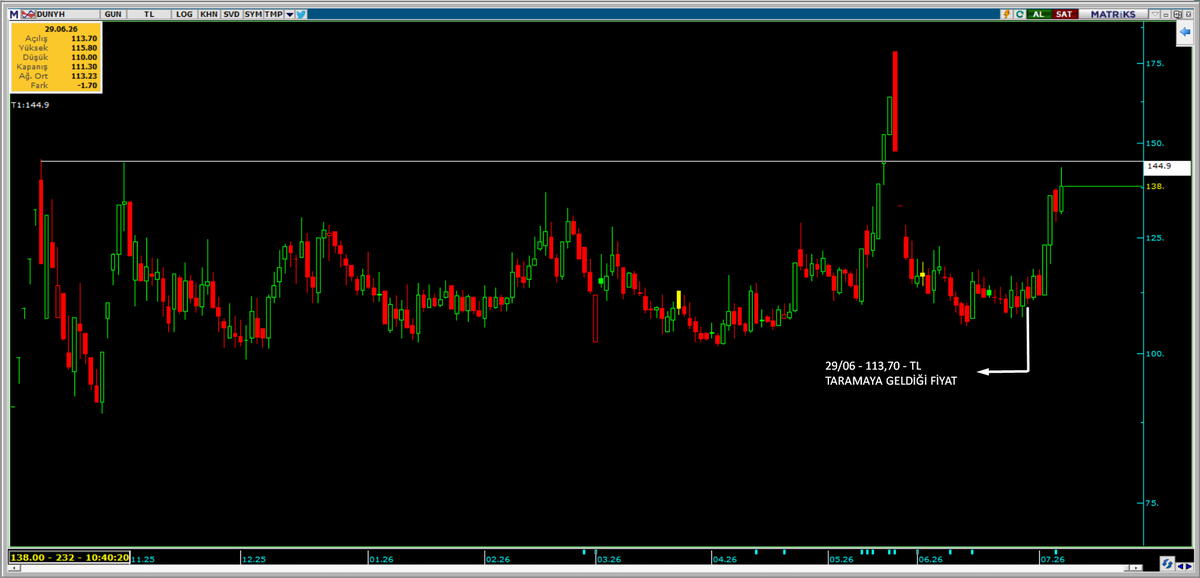The width and height of the screenshot is (1200, 578).
Task: Click the green C refresh icon
Action: [x=1020, y=14]
